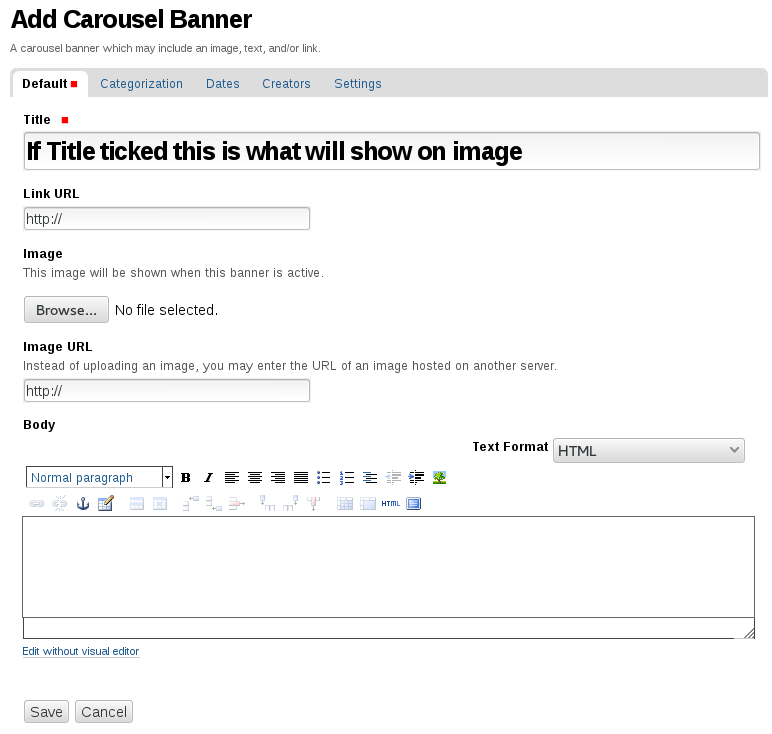Click delete row icon
Viewport: 772px width, 734px height.
tap(237, 504)
